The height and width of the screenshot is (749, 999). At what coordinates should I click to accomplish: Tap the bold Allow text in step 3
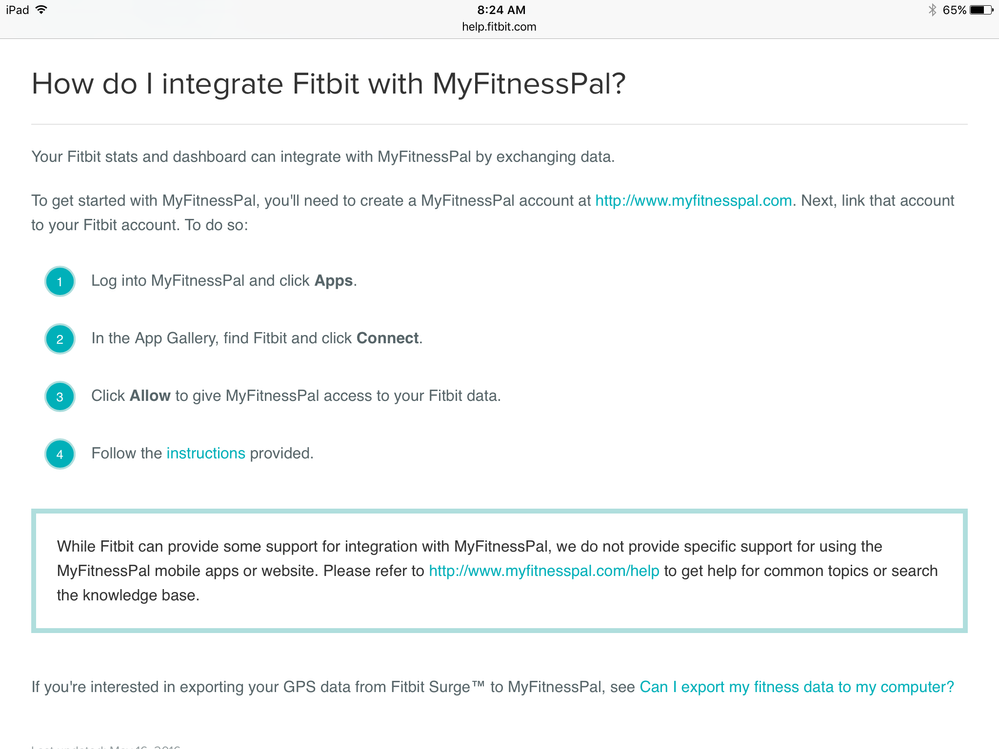(150, 396)
